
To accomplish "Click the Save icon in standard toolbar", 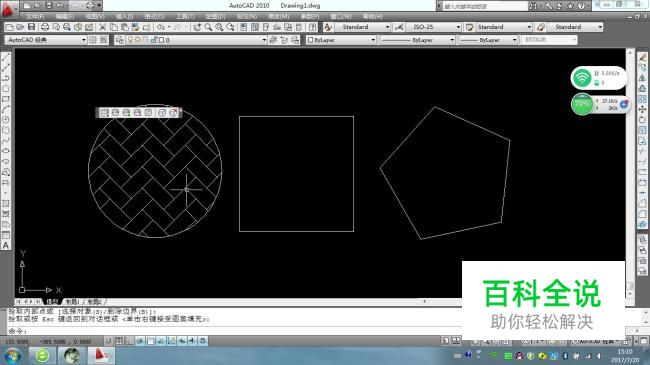I will 32,27.
